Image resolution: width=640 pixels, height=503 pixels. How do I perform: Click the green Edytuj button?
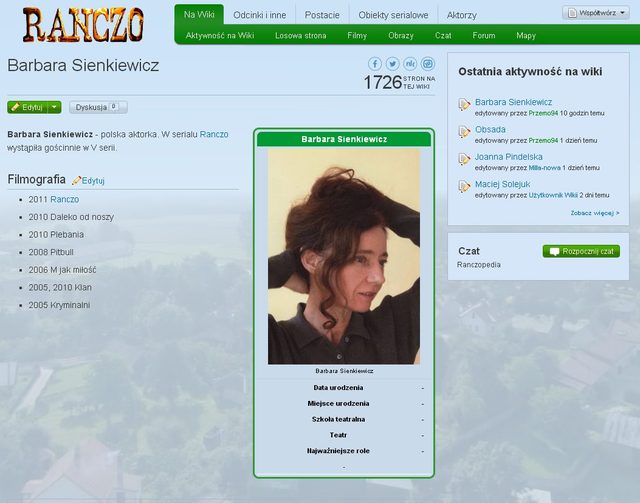pyautogui.click(x=28, y=107)
